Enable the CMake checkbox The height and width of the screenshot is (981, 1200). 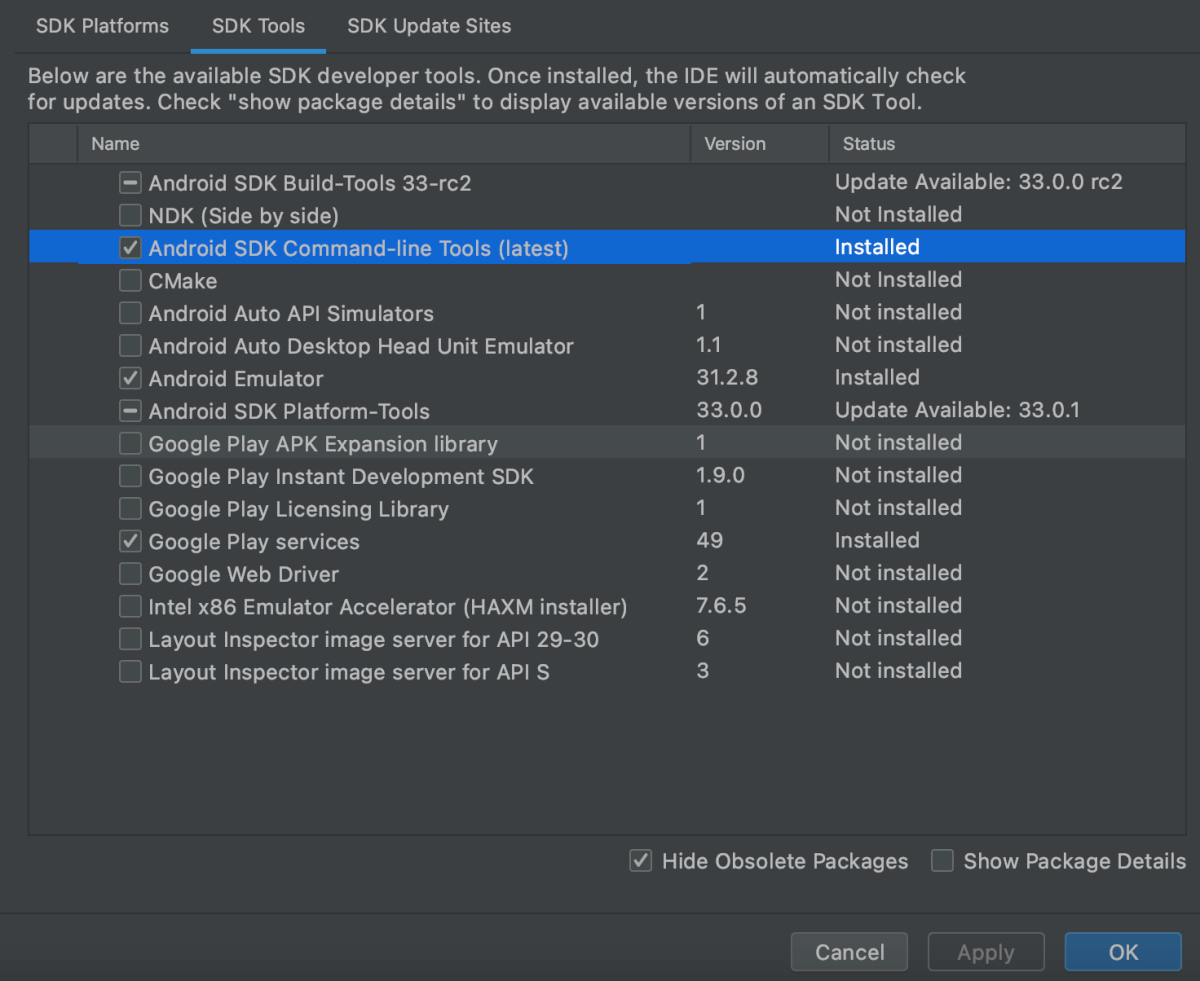click(x=130, y=281)
